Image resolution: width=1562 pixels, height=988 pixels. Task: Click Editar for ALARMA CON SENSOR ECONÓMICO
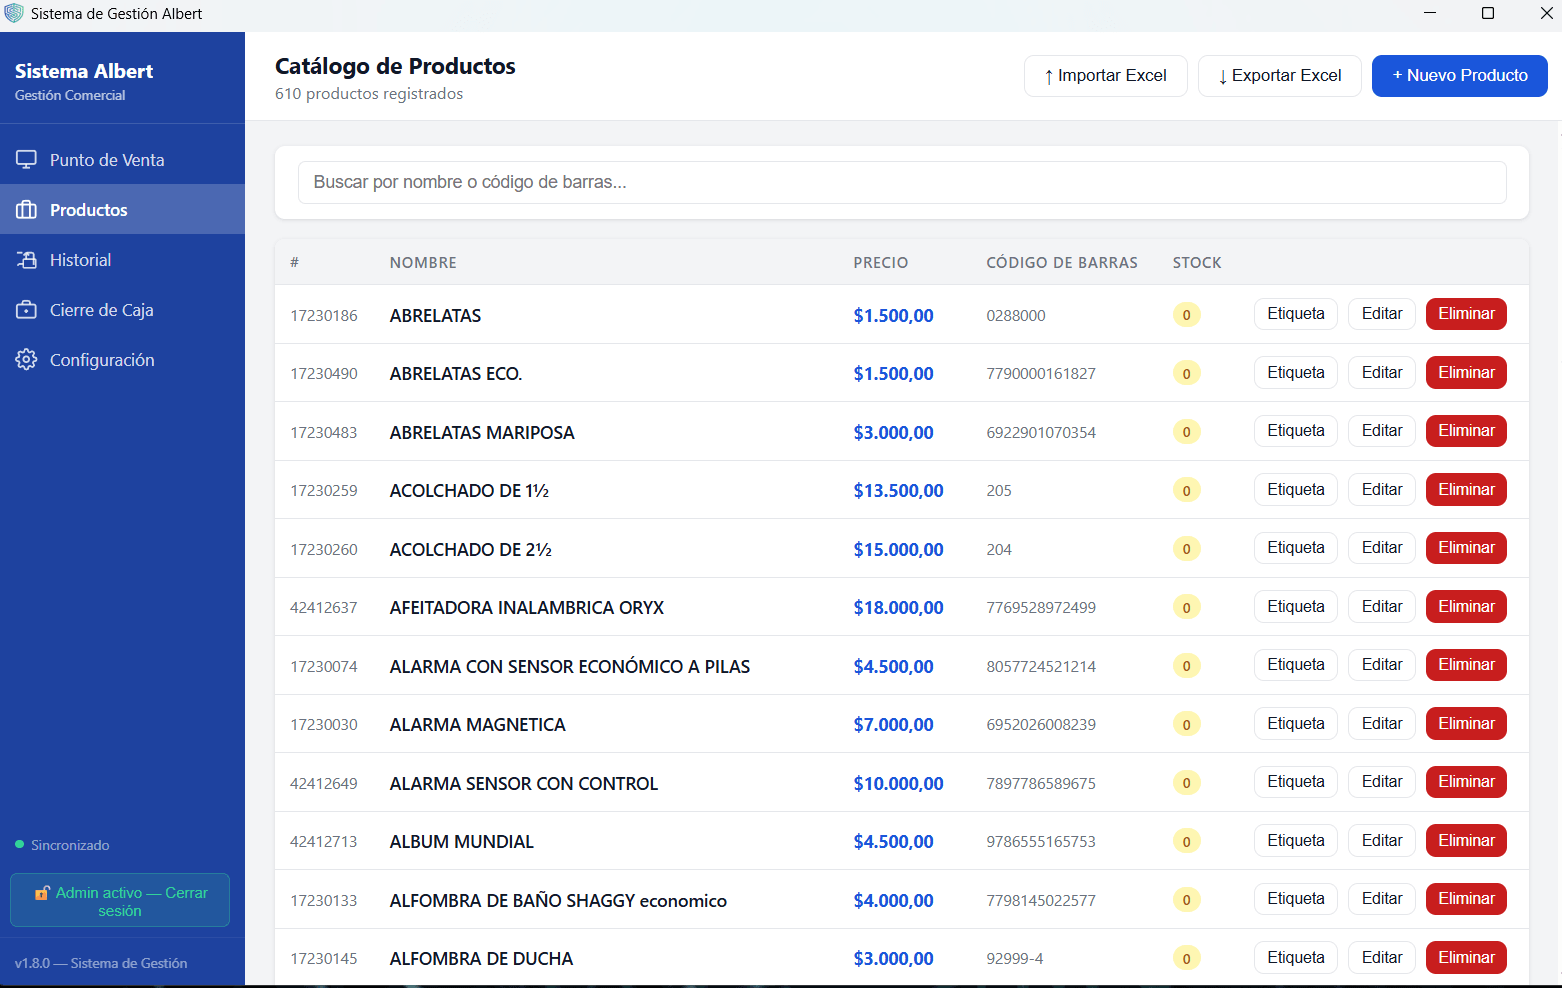1382,665
